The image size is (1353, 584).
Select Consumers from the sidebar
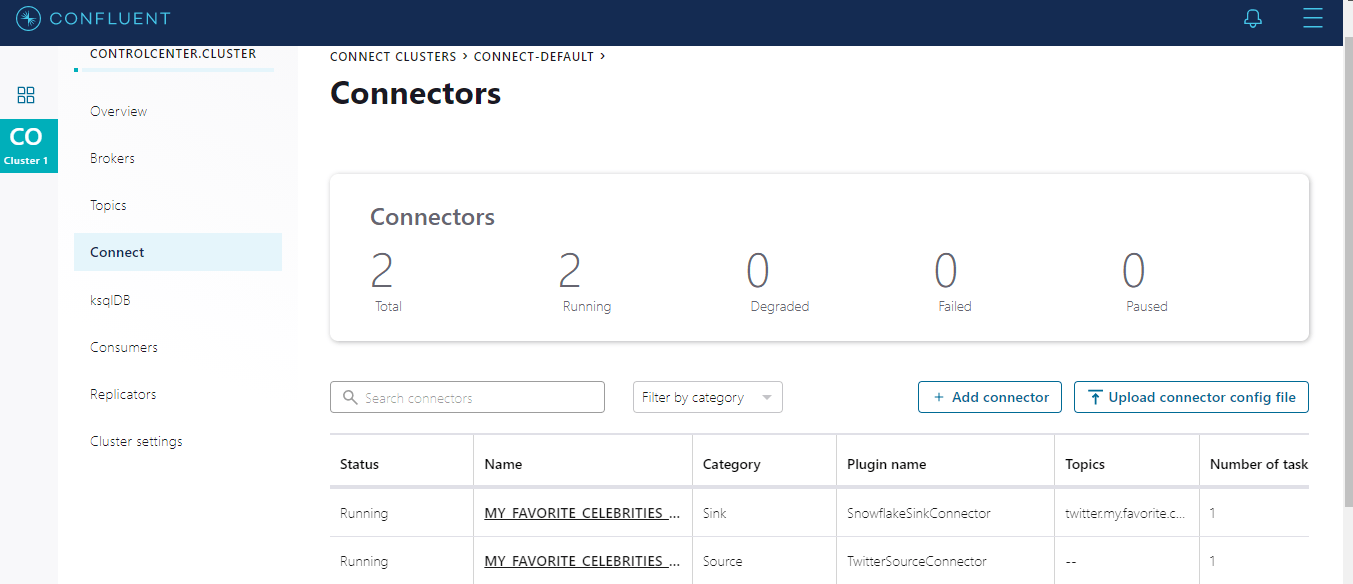tap(123, 347)
